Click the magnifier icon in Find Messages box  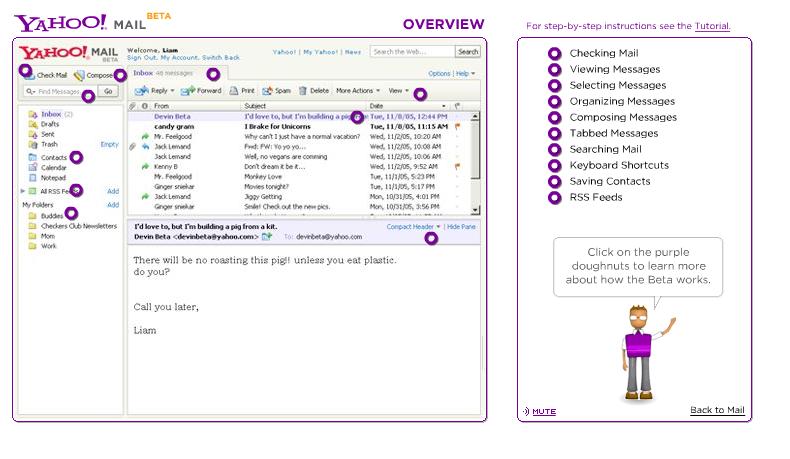coord(30,92)
